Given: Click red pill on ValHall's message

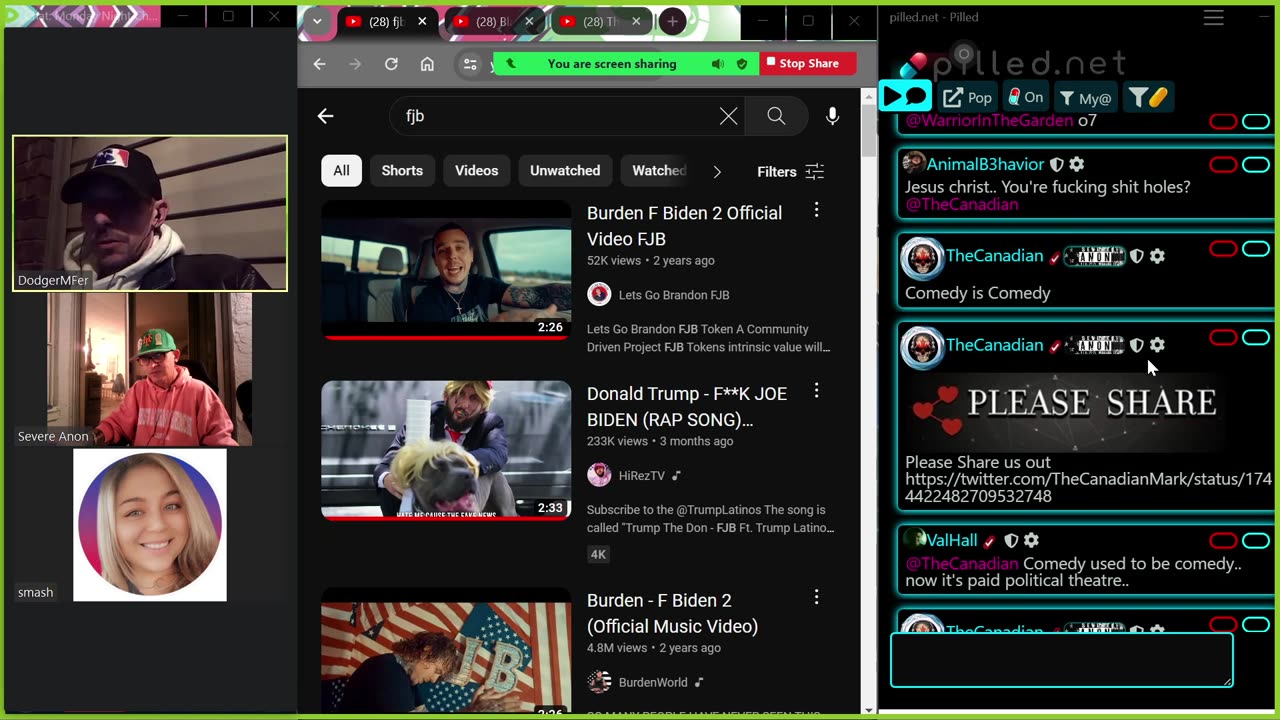Looking at the screenshot, I should (1223, 541).
